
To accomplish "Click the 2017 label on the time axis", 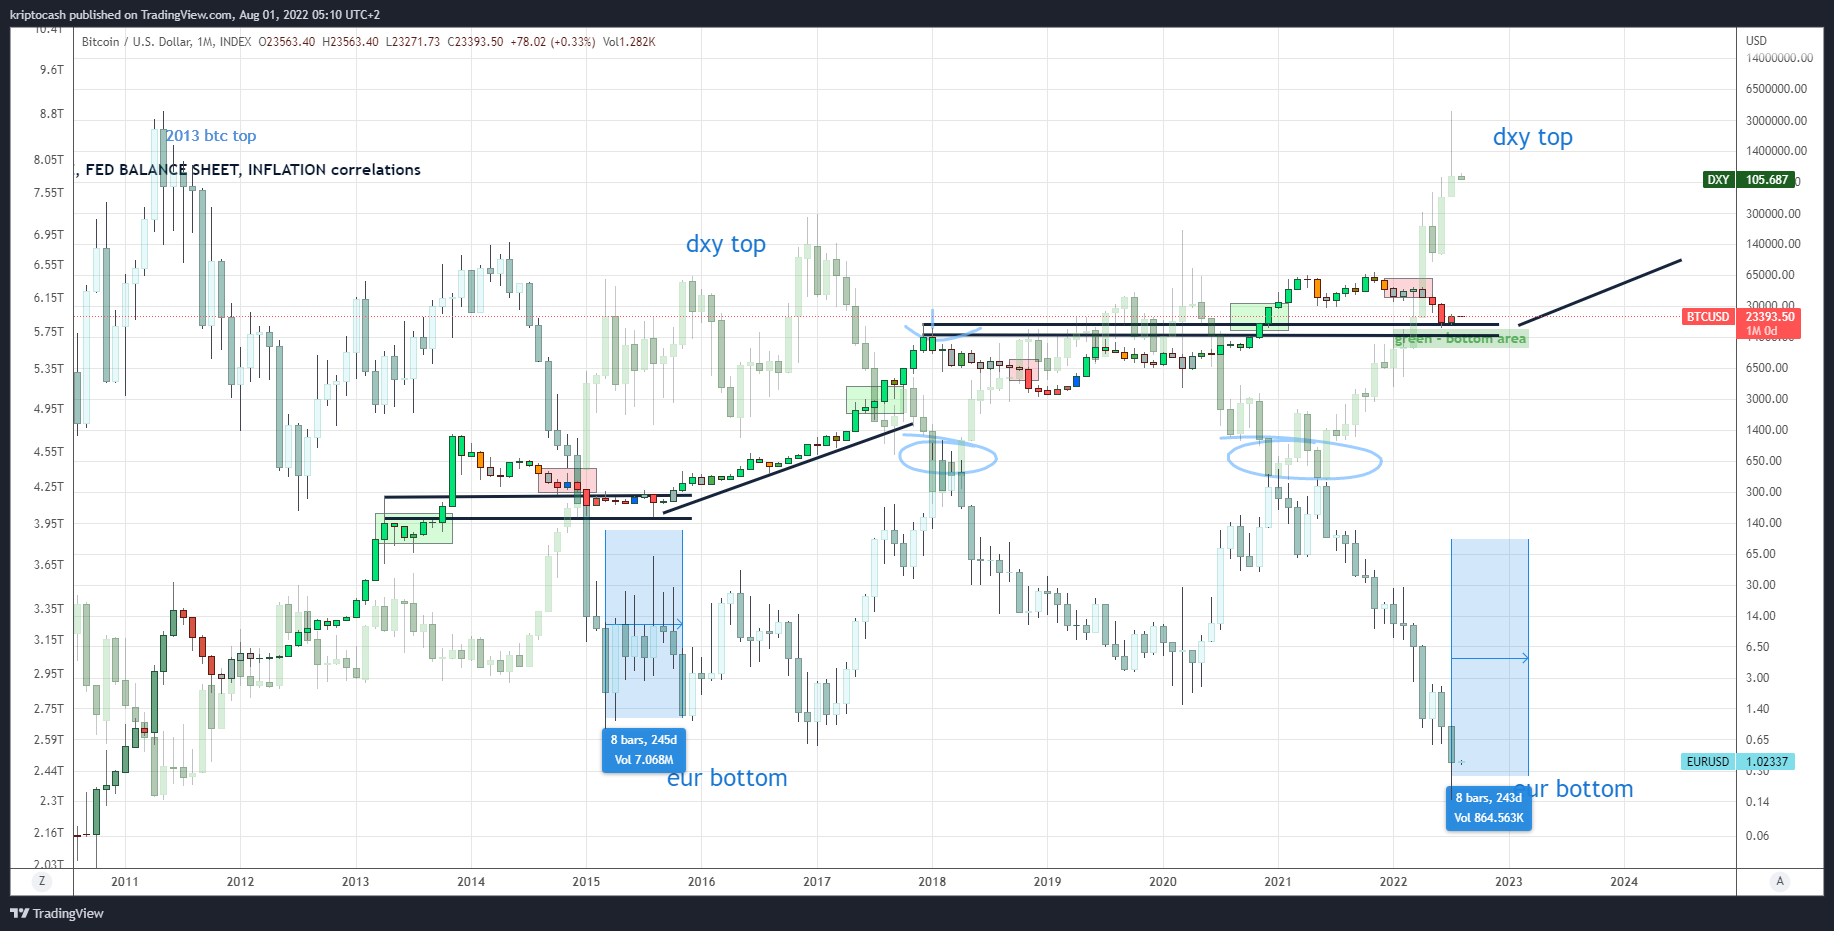I will [x=817, y=882].
